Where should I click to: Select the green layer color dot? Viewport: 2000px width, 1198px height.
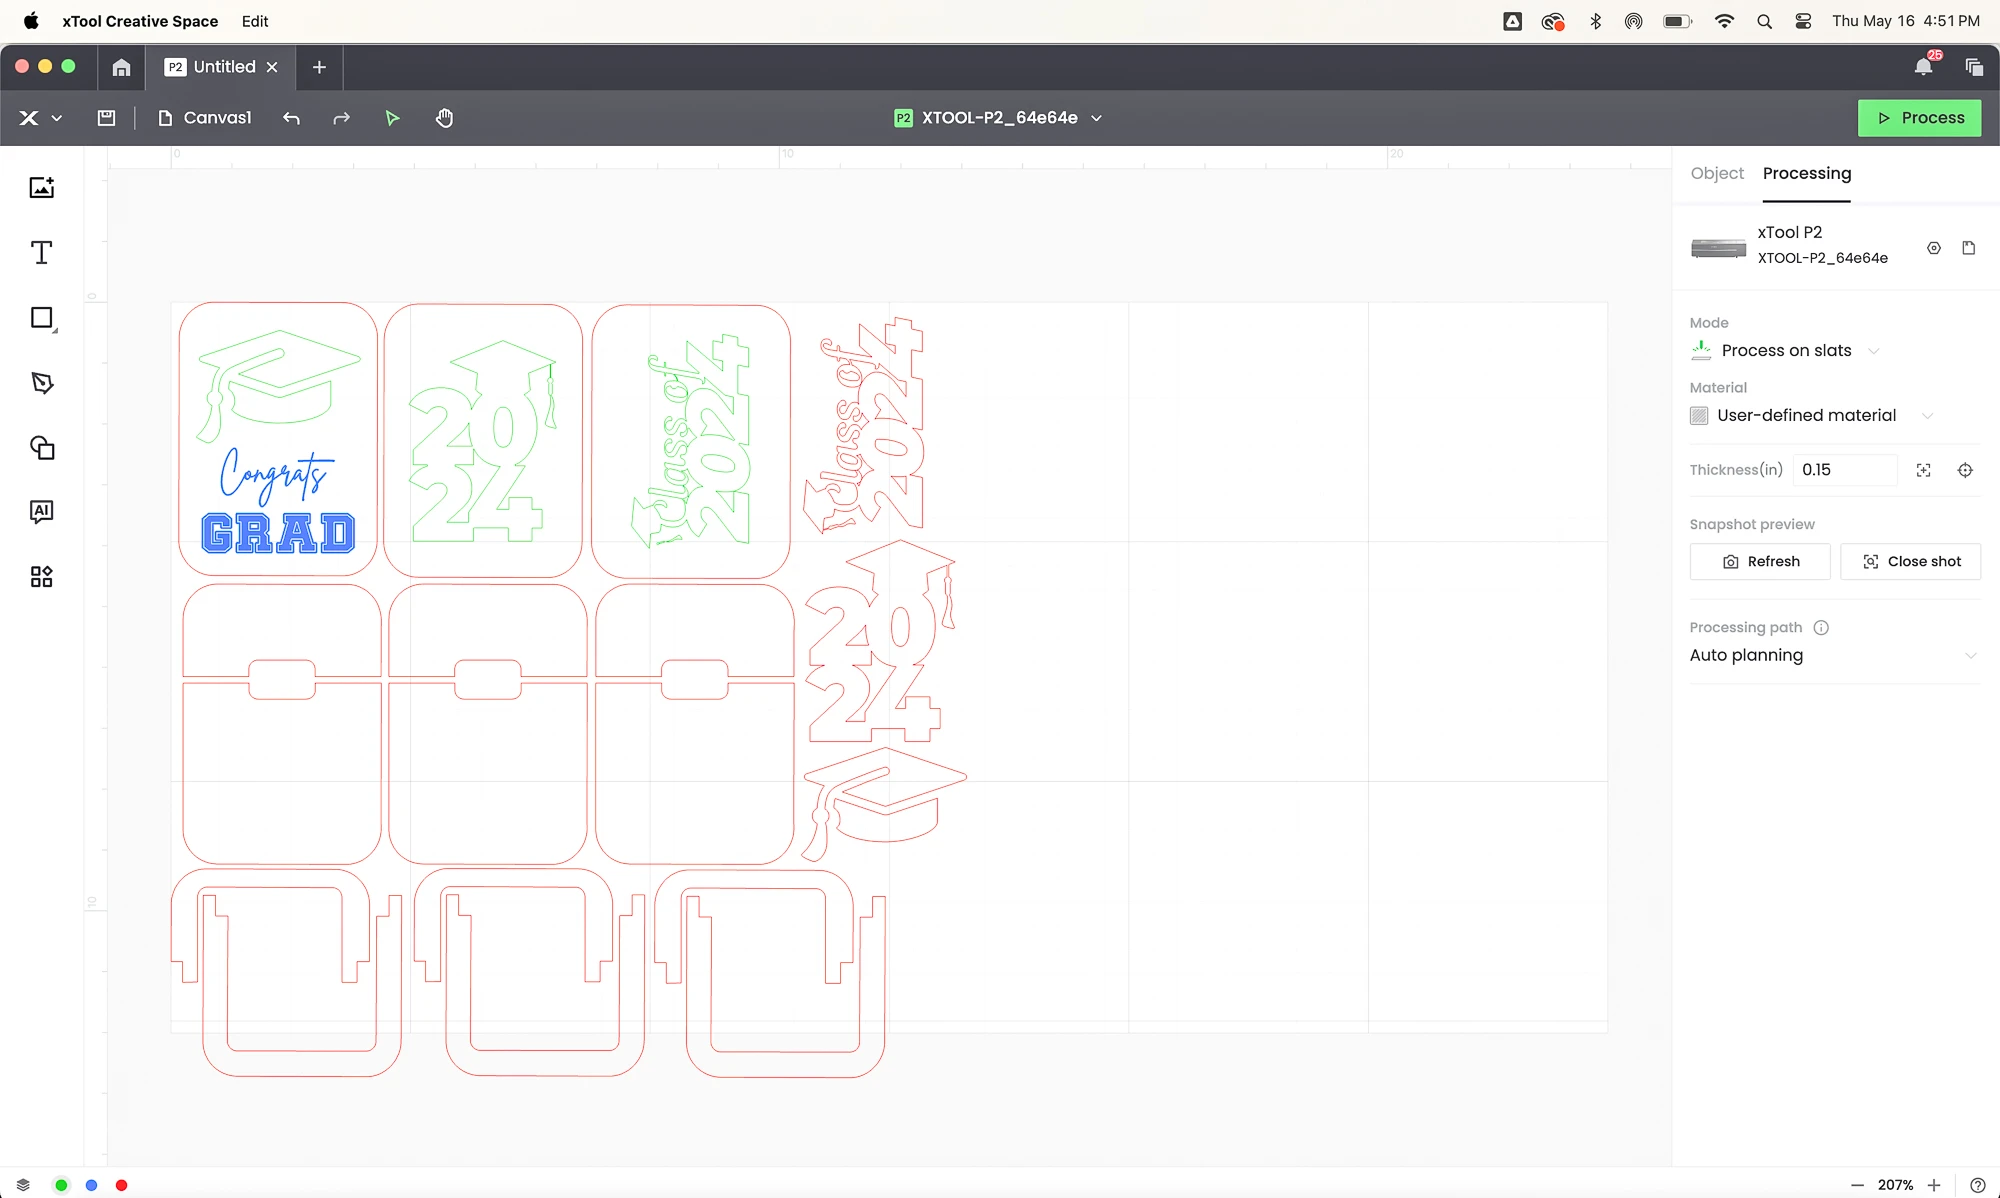61,1185
